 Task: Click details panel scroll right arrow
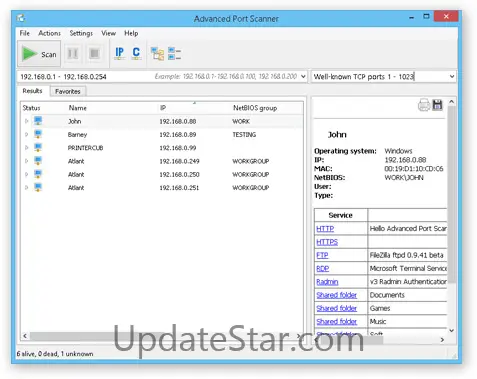point(442,340)
